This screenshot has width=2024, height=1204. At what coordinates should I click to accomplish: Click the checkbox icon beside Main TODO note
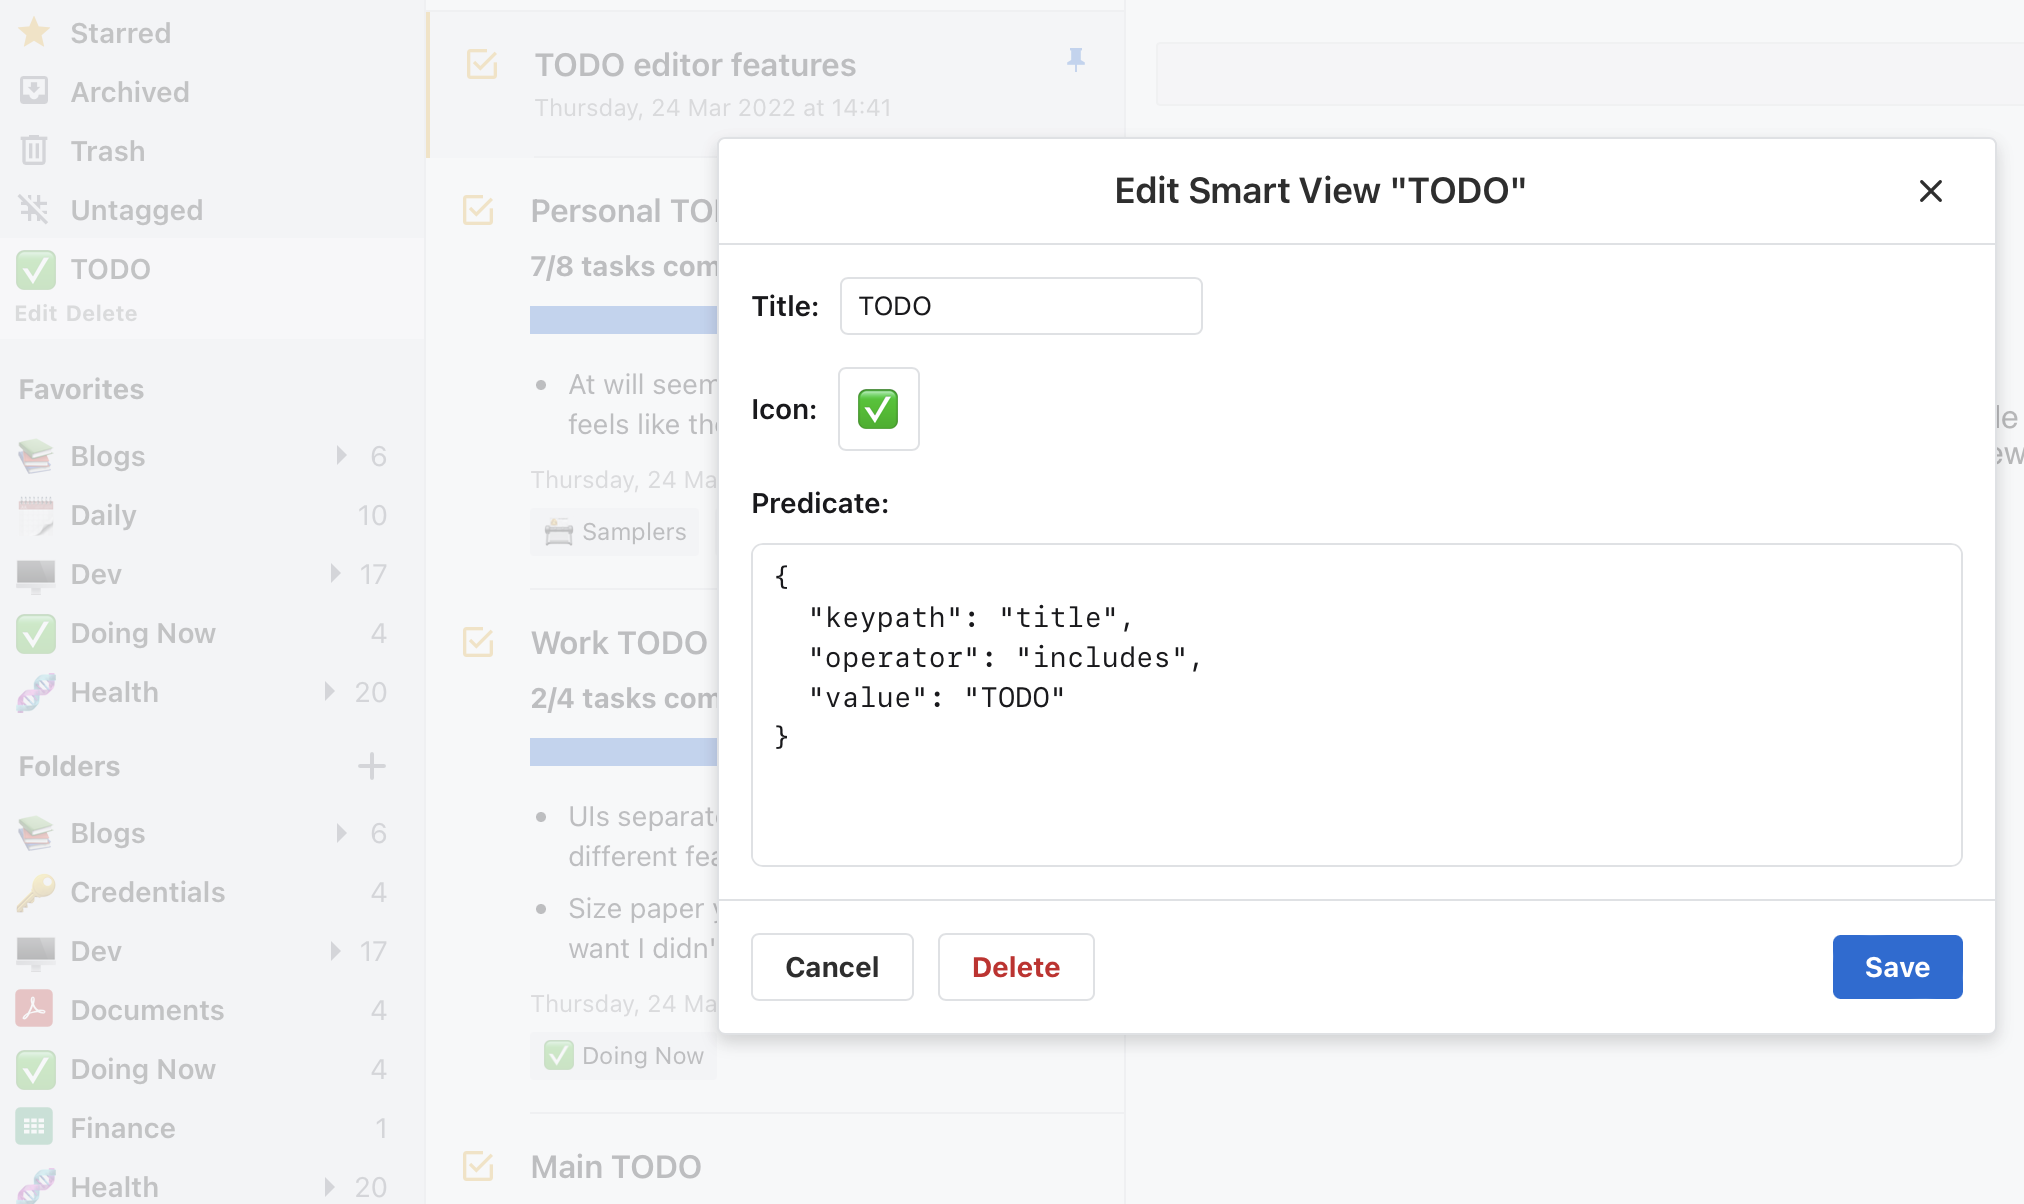click(479, 1166)
